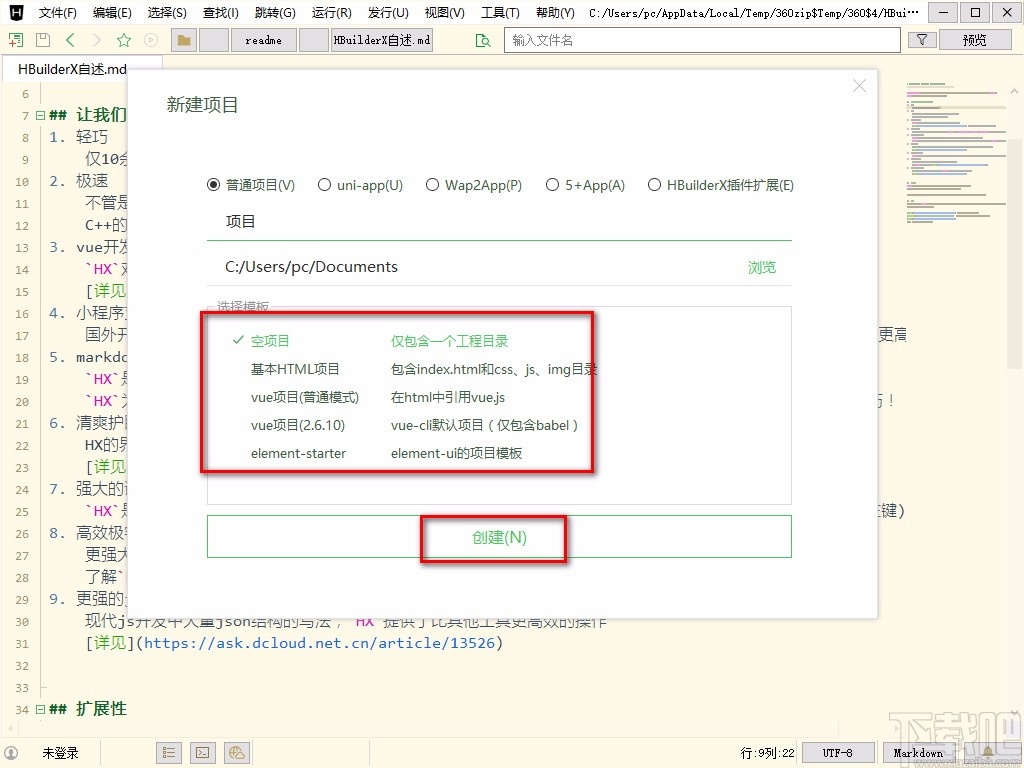Click the 预览 preview button
Viewport: 1024px width, 768px height.
974,40
